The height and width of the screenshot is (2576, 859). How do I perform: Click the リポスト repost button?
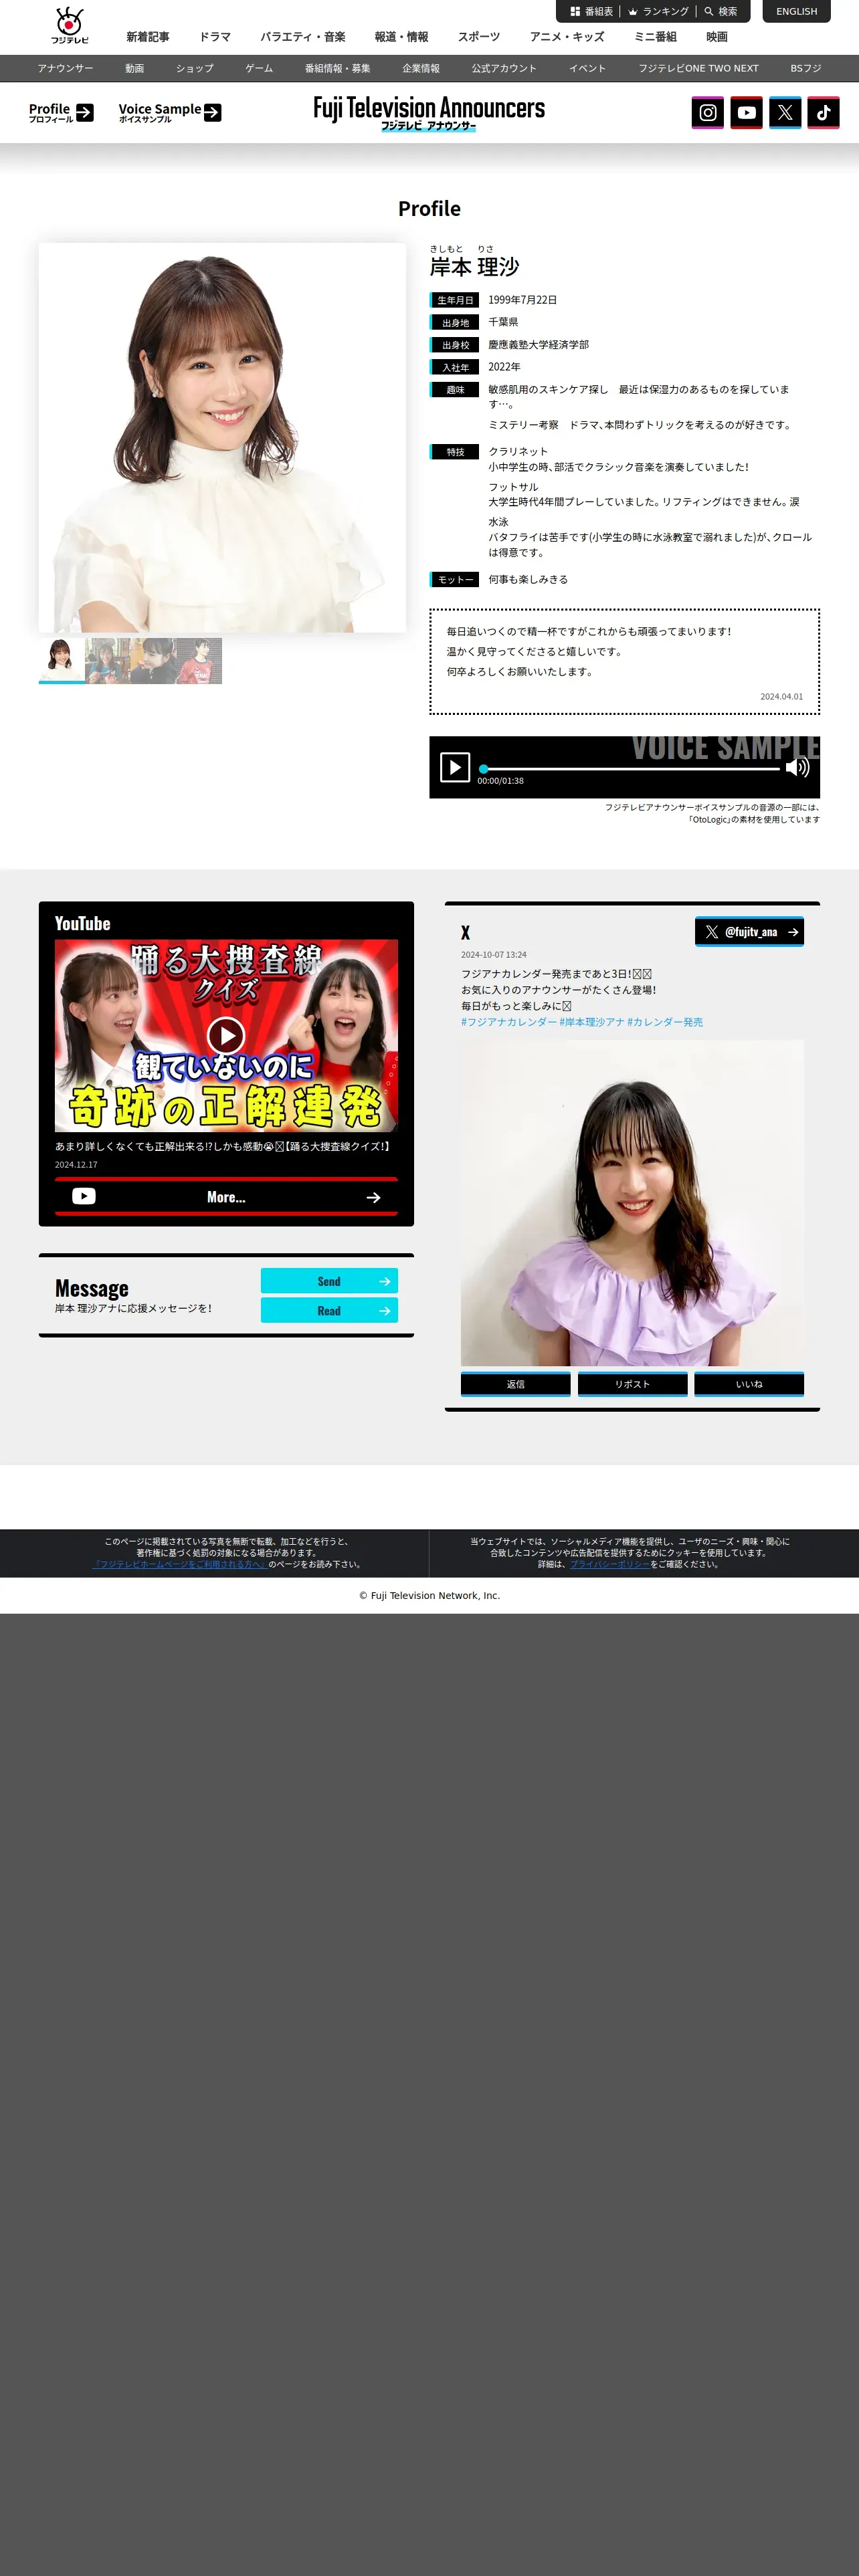(x=632, y=1384)
